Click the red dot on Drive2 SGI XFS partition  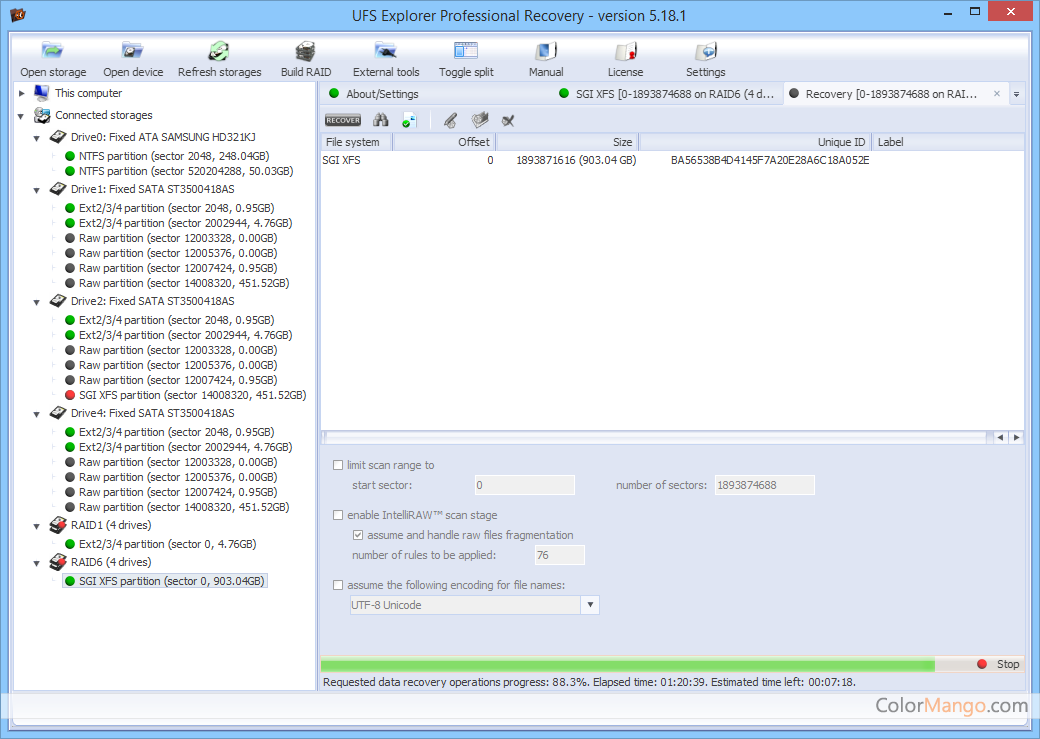(x=70, y=395)
